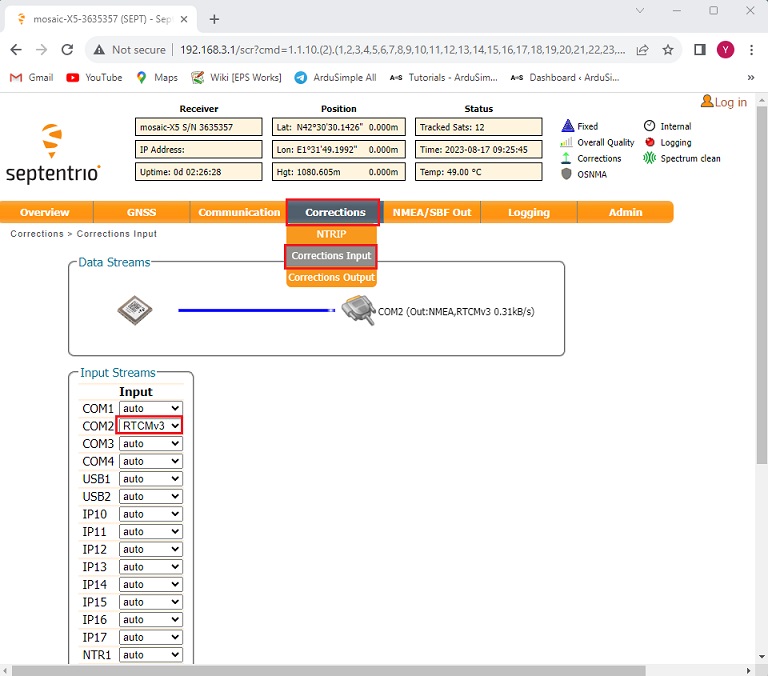Click the red Logging status icon

649,142
